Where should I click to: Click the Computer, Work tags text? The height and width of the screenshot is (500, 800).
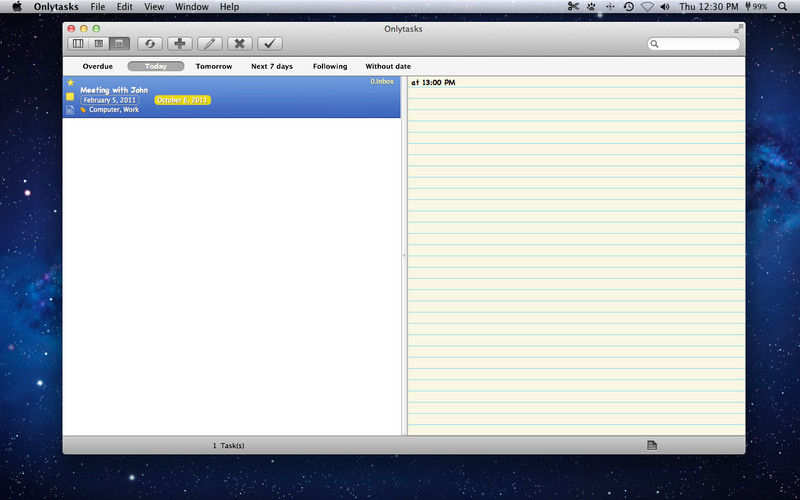(114, 110)
